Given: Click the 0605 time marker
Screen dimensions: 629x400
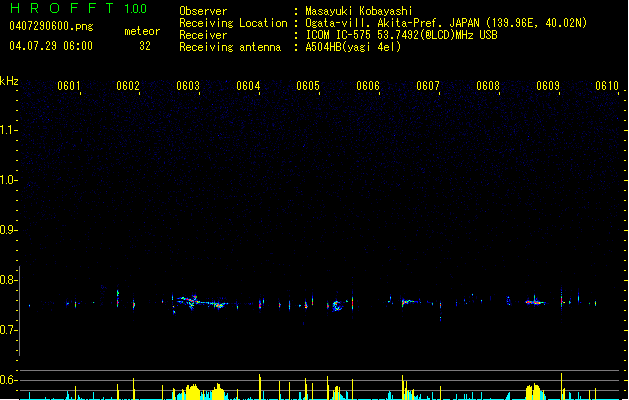Looking at the screenshot, I should coord(308,86).
